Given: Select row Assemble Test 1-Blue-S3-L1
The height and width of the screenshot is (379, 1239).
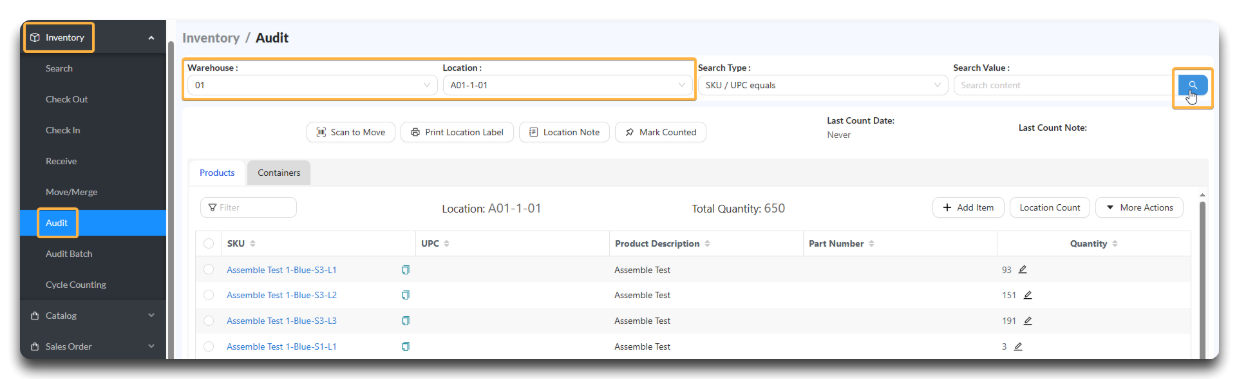Looking at the screenshot, I should tap(209, 270).
